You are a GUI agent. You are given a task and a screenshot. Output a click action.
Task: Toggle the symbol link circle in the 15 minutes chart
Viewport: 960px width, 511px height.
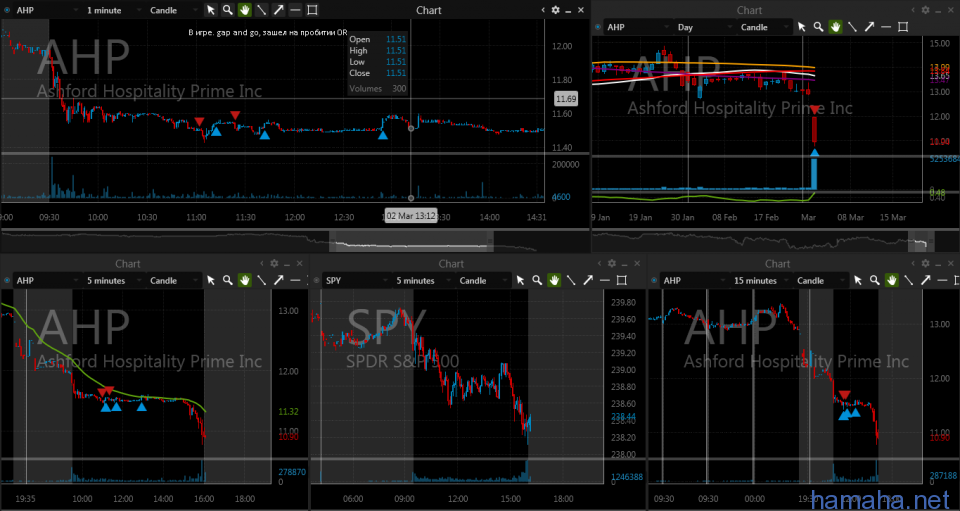coord(654,280)
